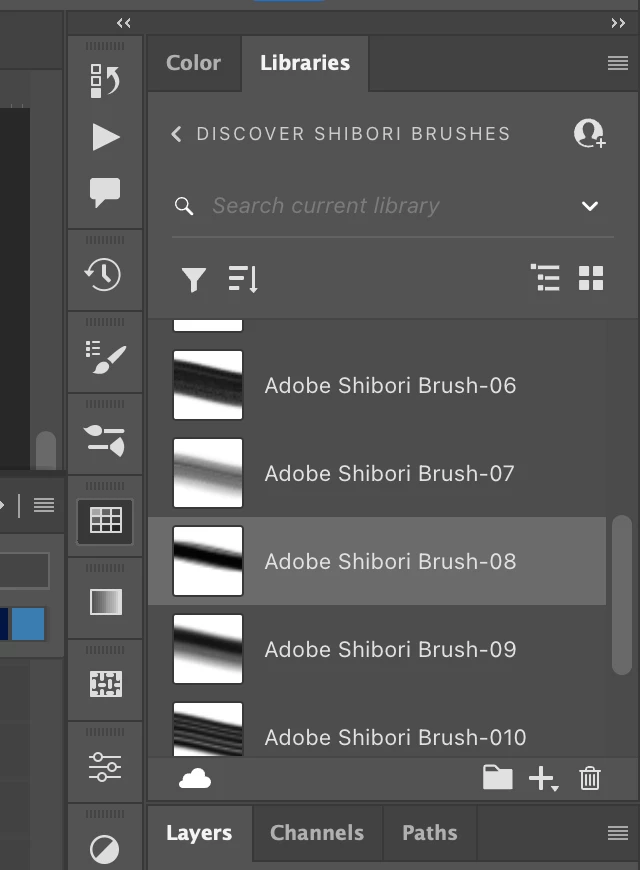Select the Layers tab
The image size is (640, 870).
click(x=199, y=833)
